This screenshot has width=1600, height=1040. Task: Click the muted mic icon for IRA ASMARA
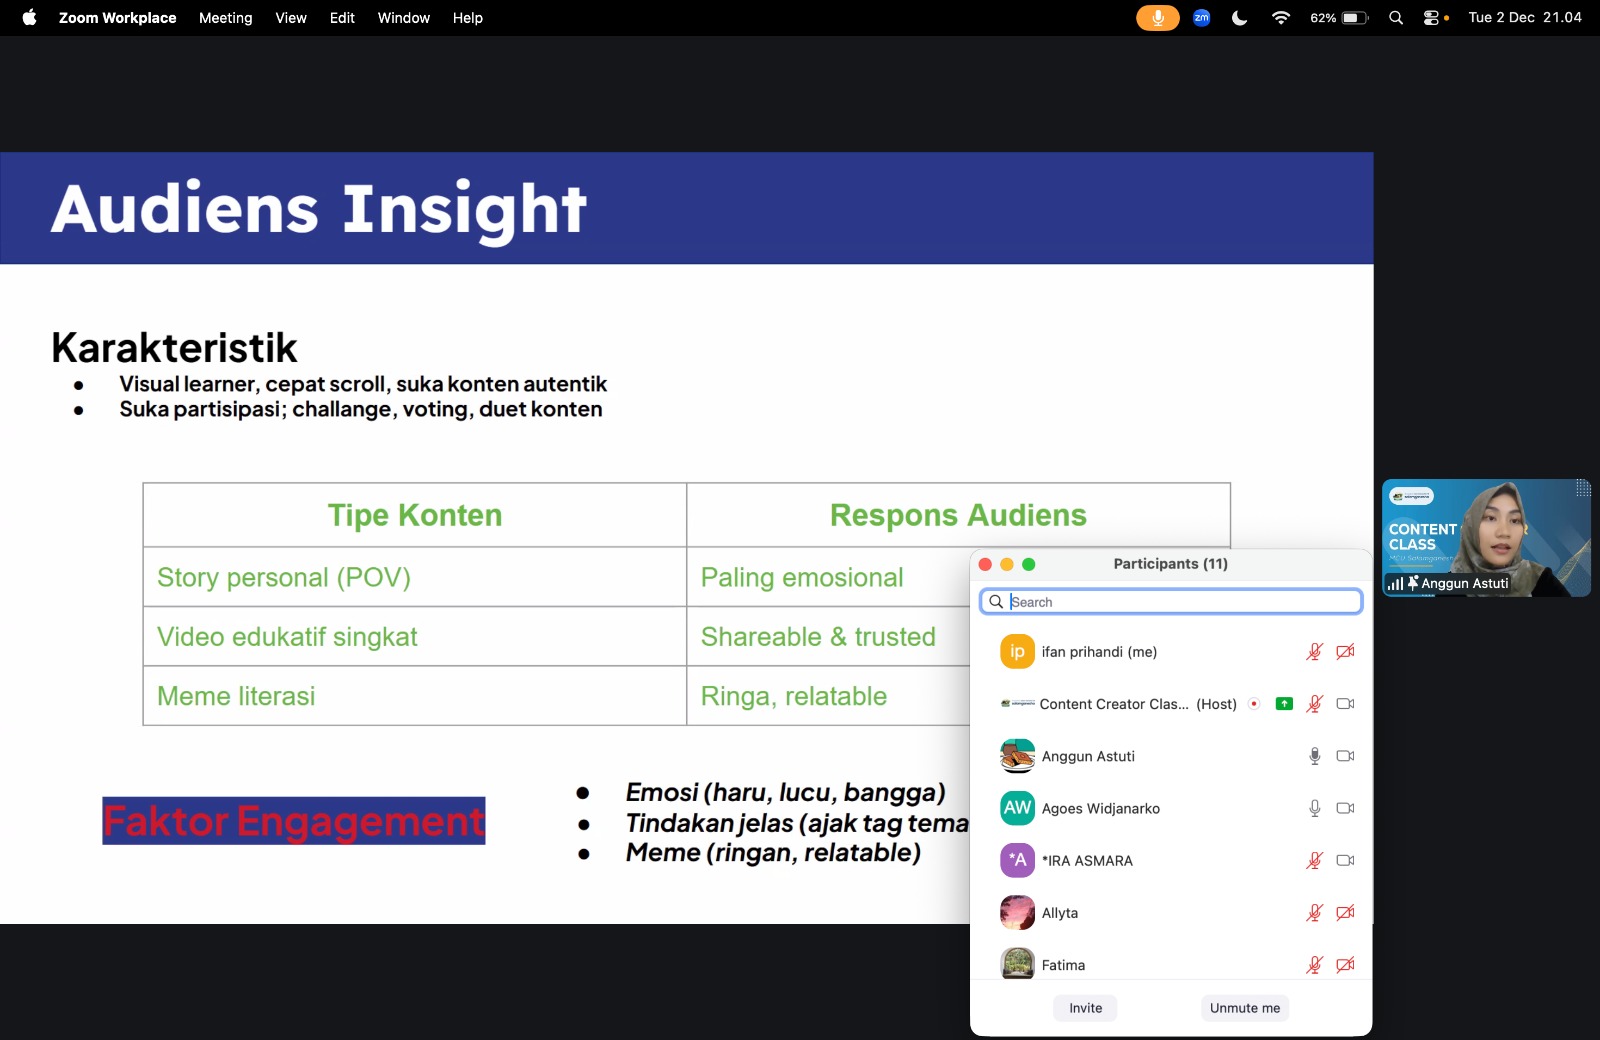click(1315, 860)
